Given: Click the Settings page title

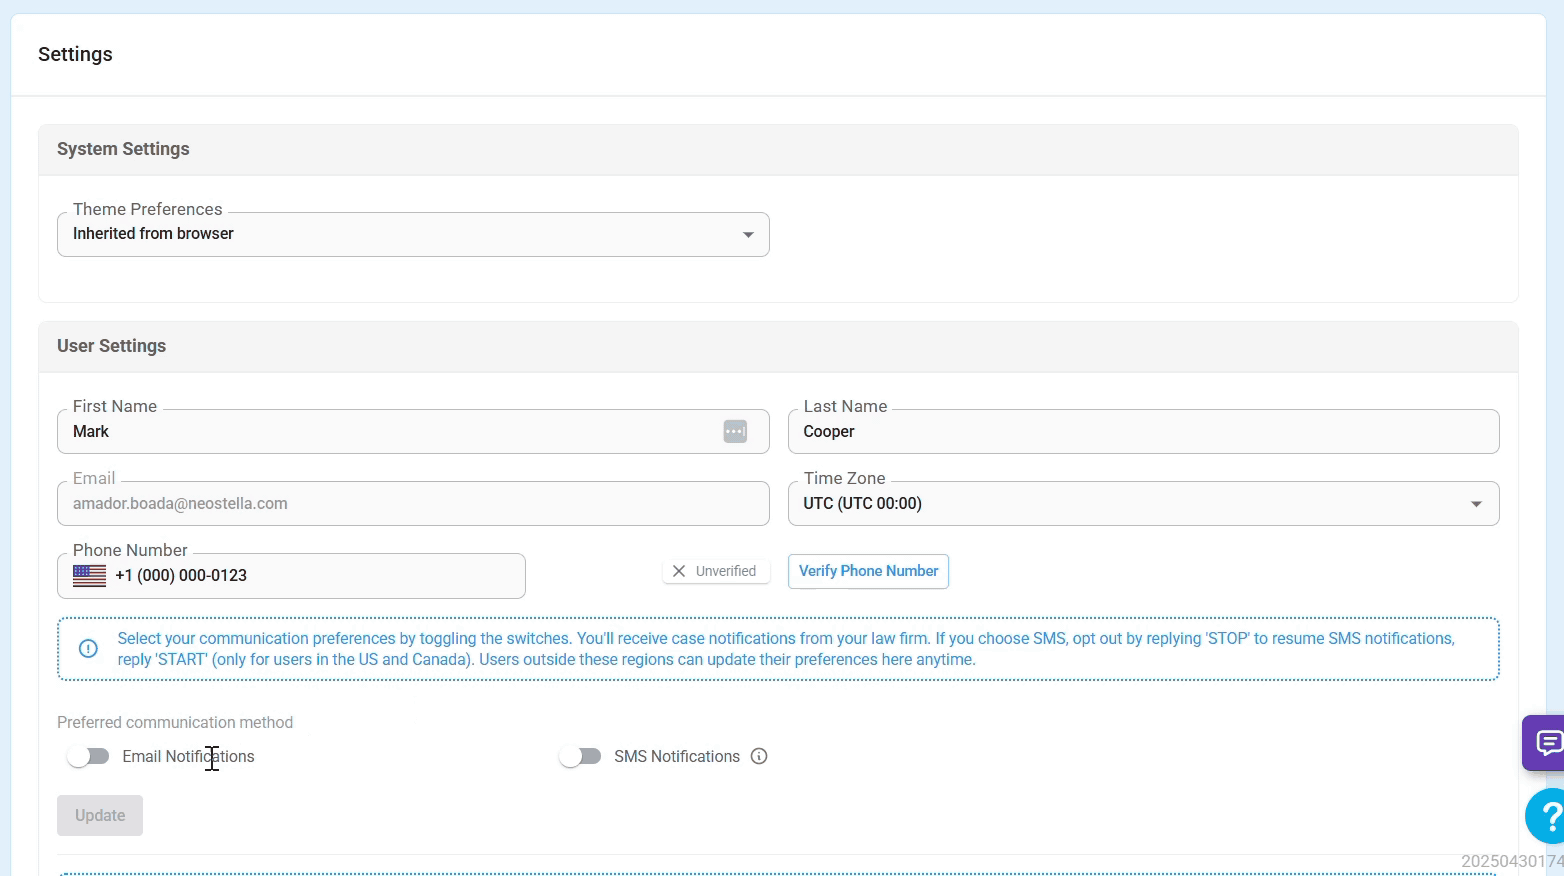Looking at the screenshot, I should (75, 54).
